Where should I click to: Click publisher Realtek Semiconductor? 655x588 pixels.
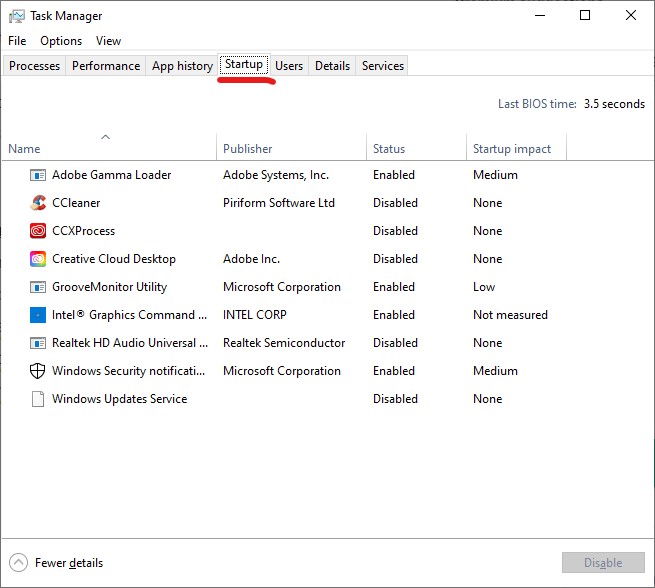[284, 343]
